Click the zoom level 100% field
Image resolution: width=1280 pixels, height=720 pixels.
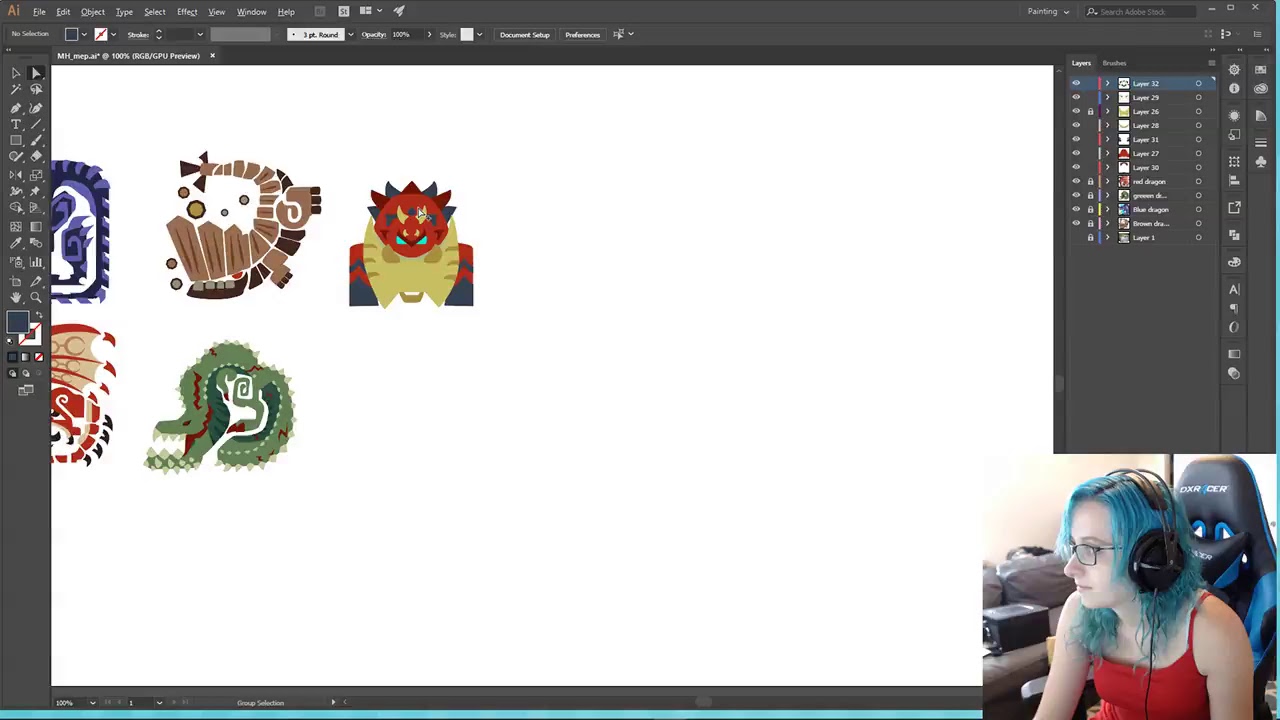70,702
